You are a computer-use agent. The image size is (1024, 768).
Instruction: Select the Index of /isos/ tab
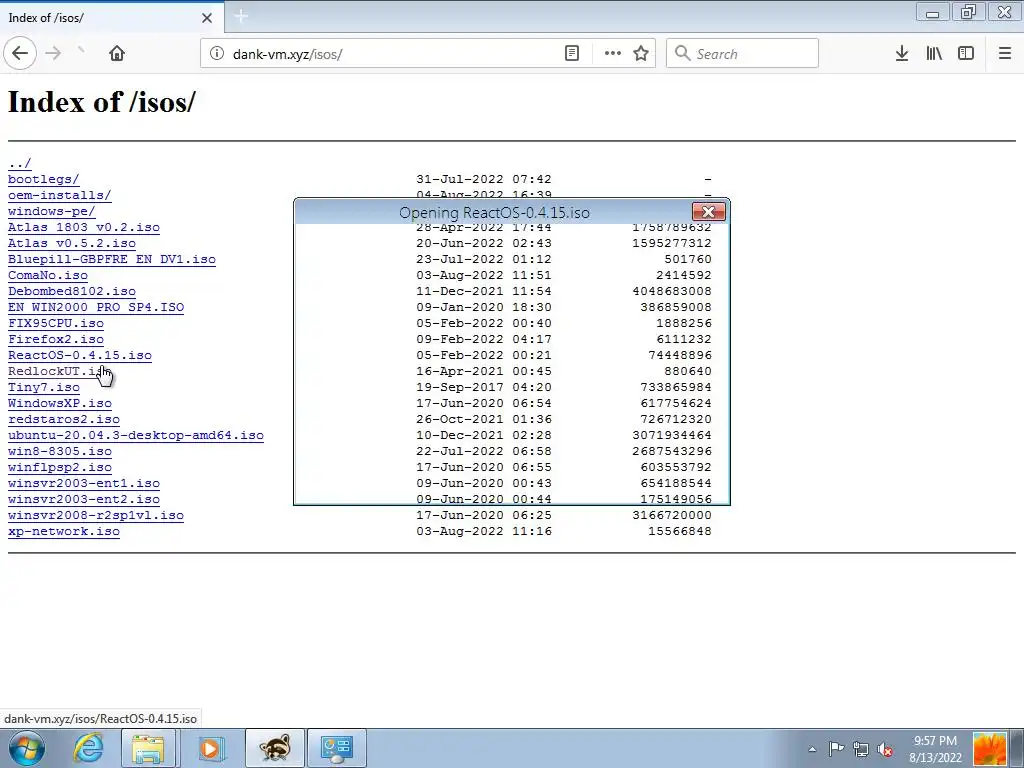click(x=111, y=18)
